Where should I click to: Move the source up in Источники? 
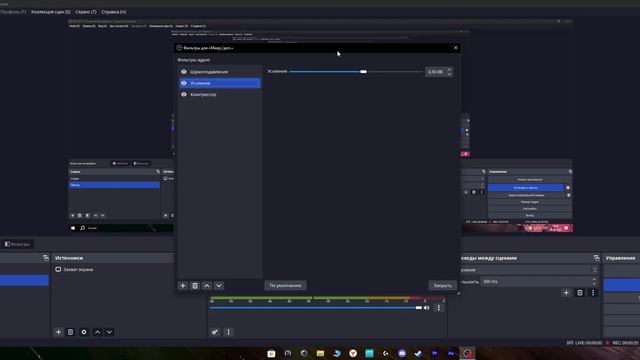pos(98,332)
